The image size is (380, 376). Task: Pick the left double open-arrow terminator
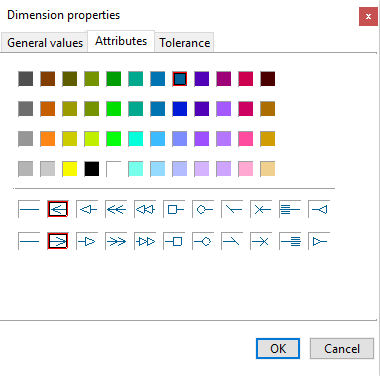[x=116, y=209]
